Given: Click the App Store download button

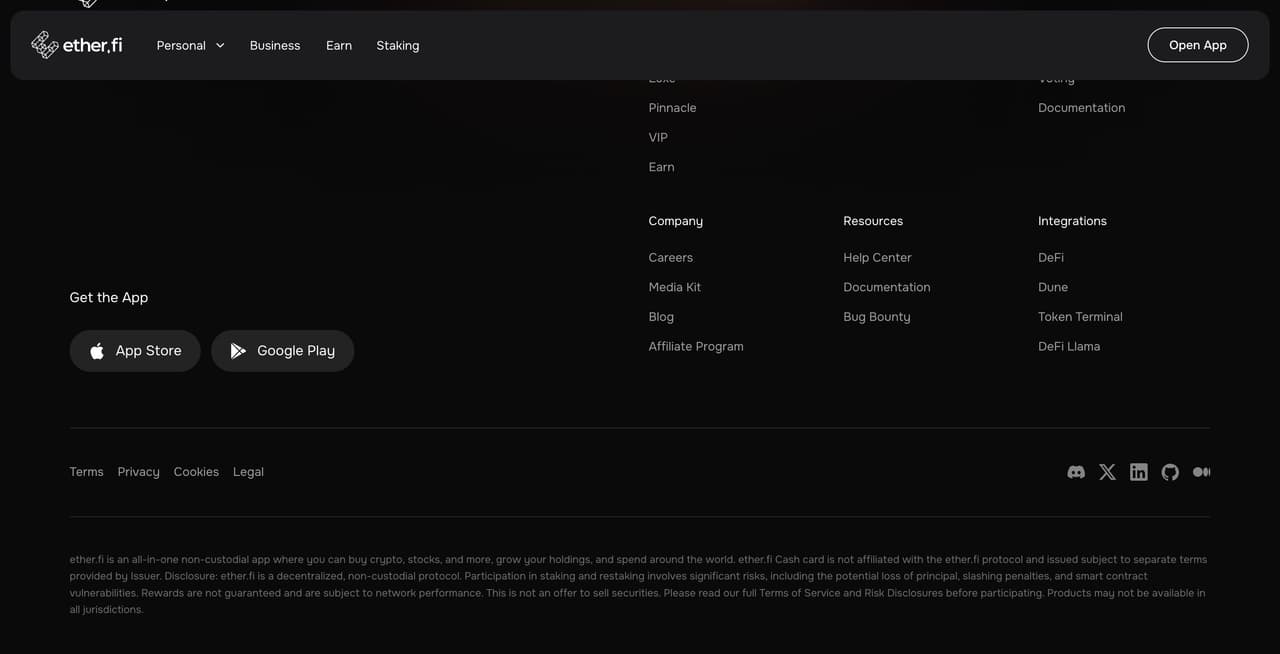Looking at the screenshot, I should pyautogui.click(x=135, y=351).
